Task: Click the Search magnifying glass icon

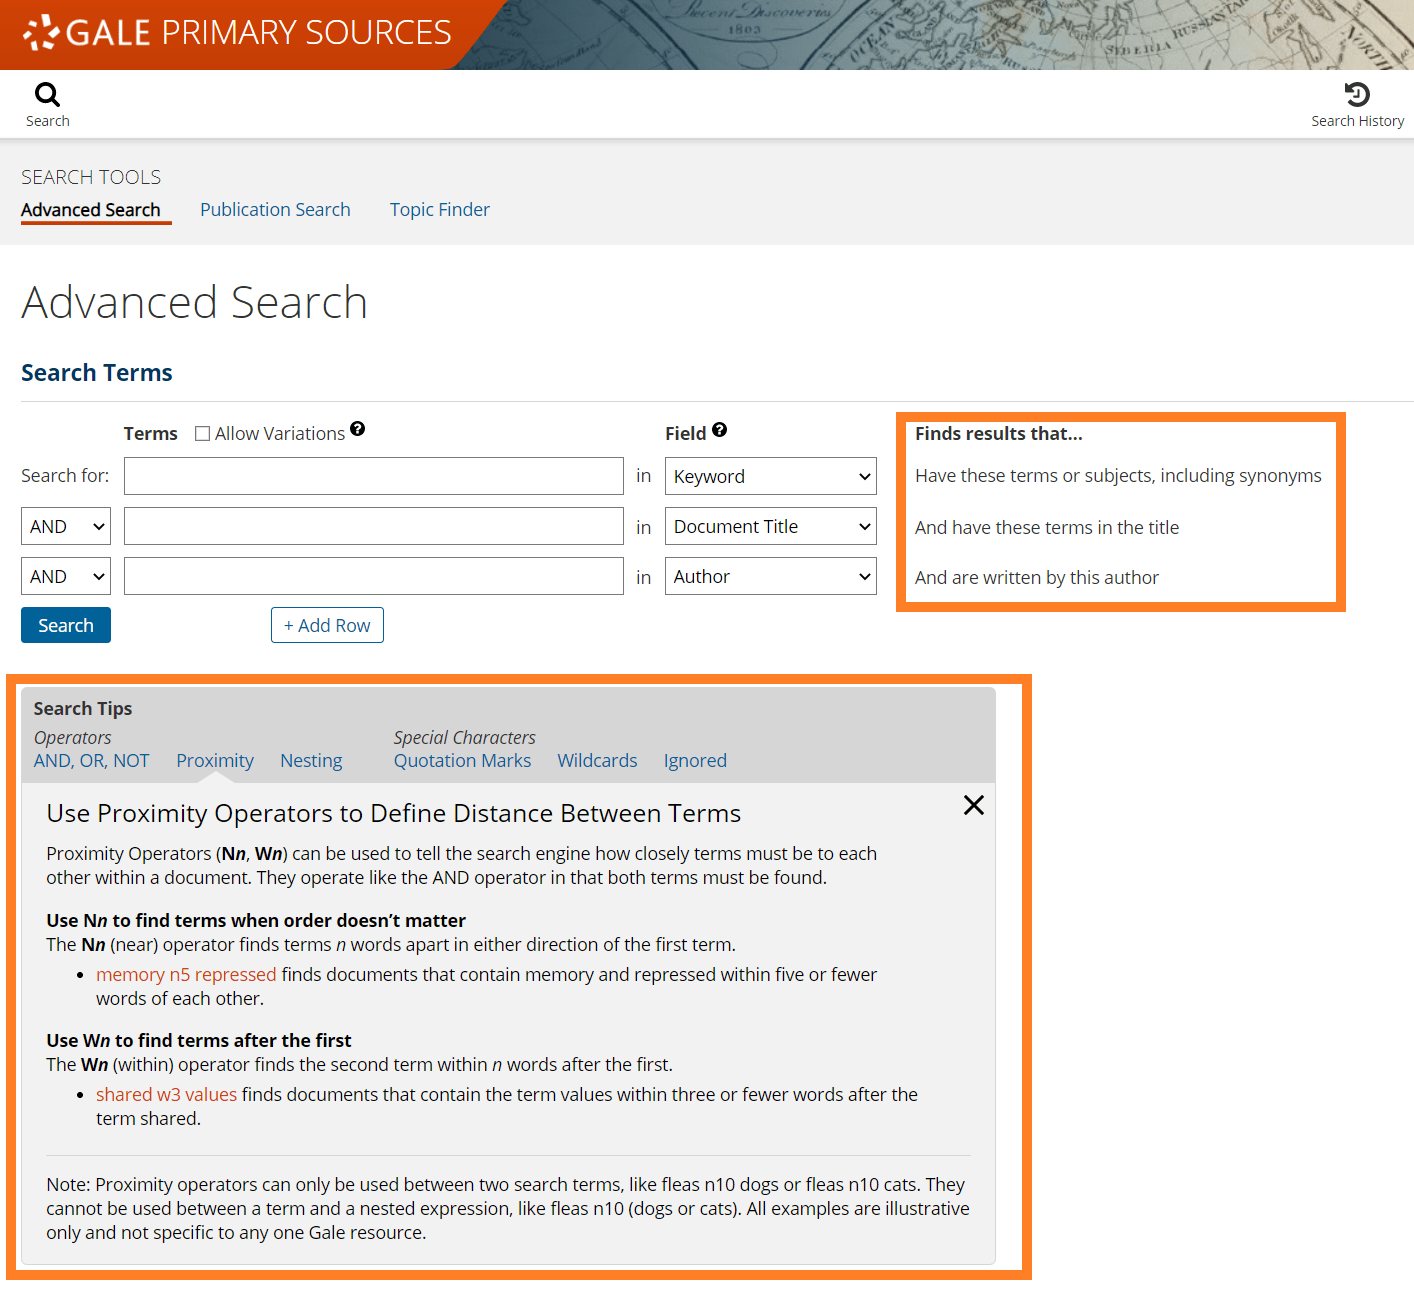Action: 47,96
